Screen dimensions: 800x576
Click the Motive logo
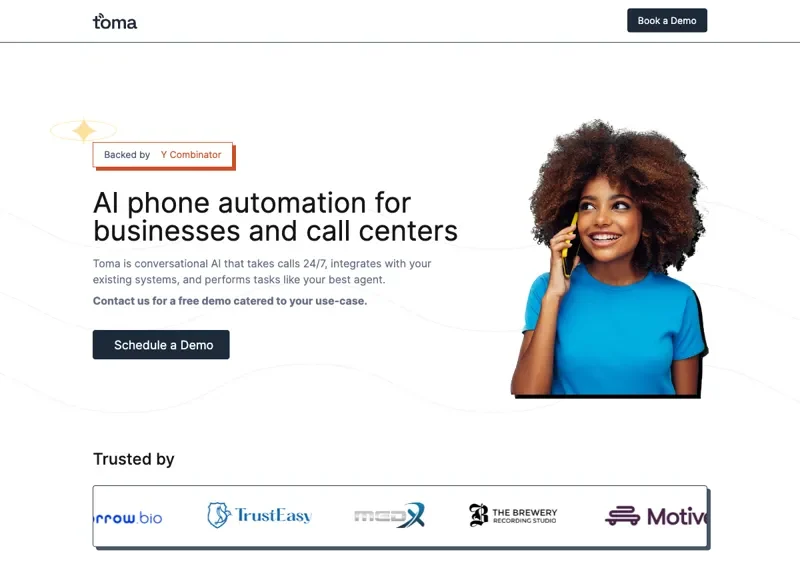[x=656, y=516]
